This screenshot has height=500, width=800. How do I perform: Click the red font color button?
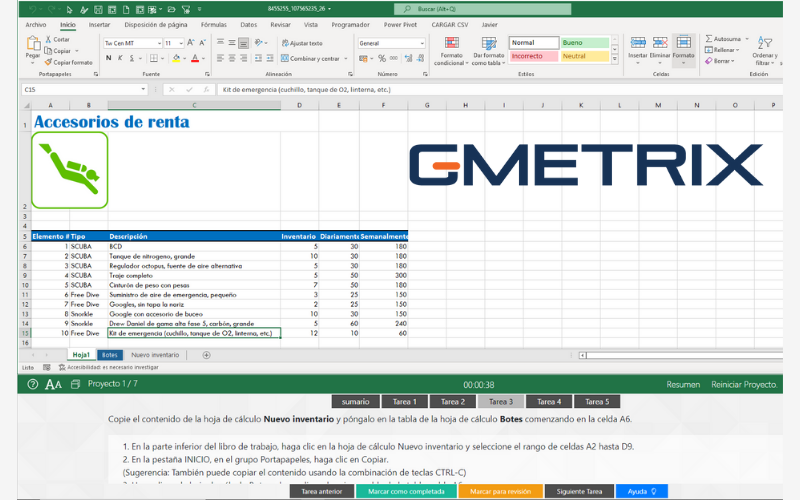tap(195, 58)
